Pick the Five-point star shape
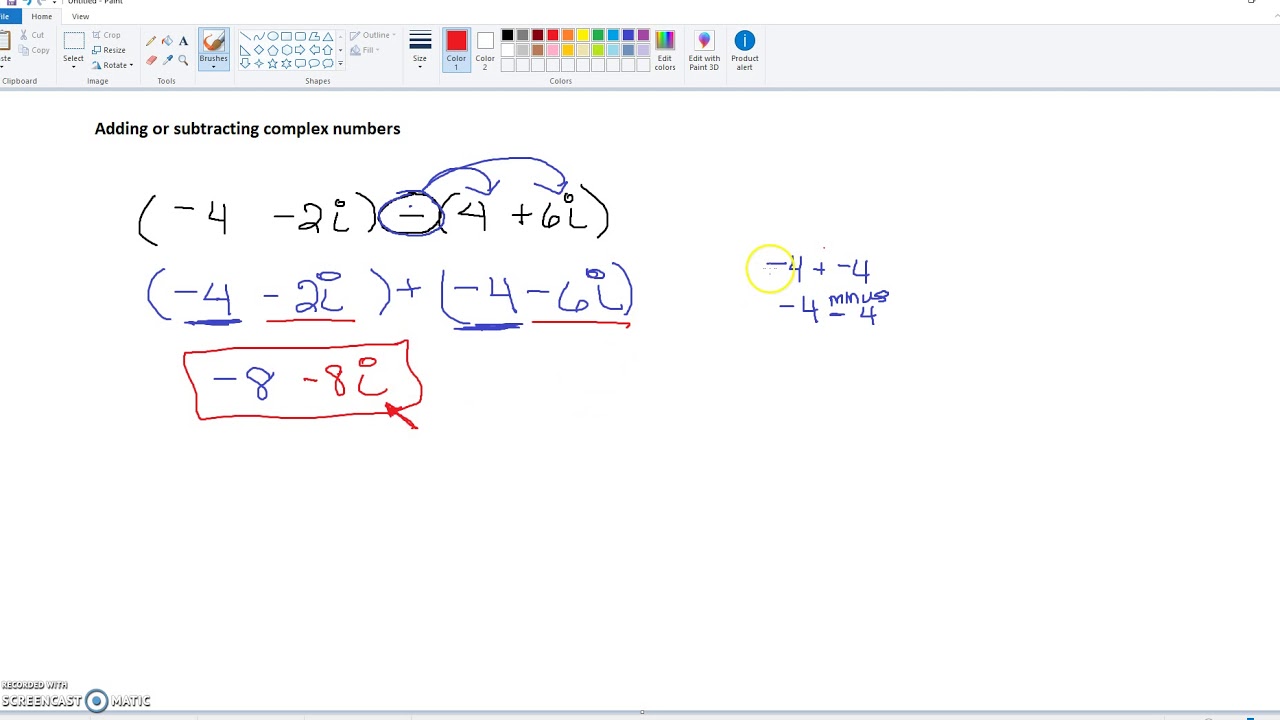The height and width of the screenshot is (720, 1280). tap(273, 63)
